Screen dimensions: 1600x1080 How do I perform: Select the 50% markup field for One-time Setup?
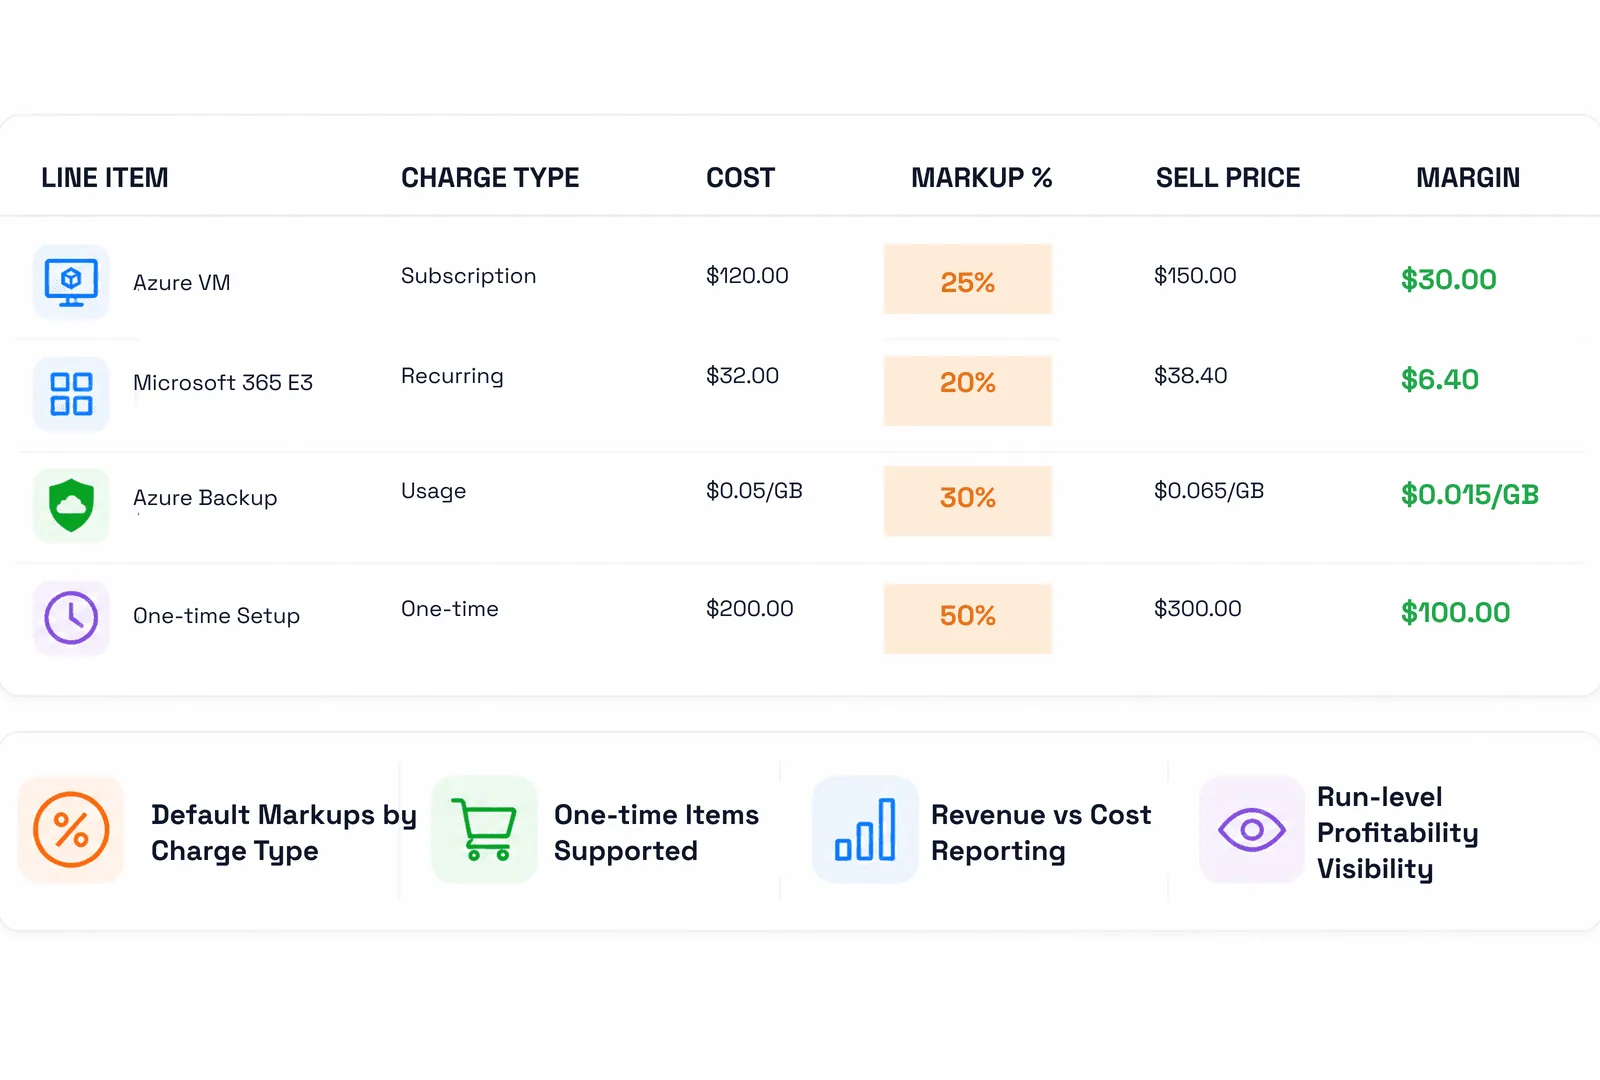(x=968, y=619)
